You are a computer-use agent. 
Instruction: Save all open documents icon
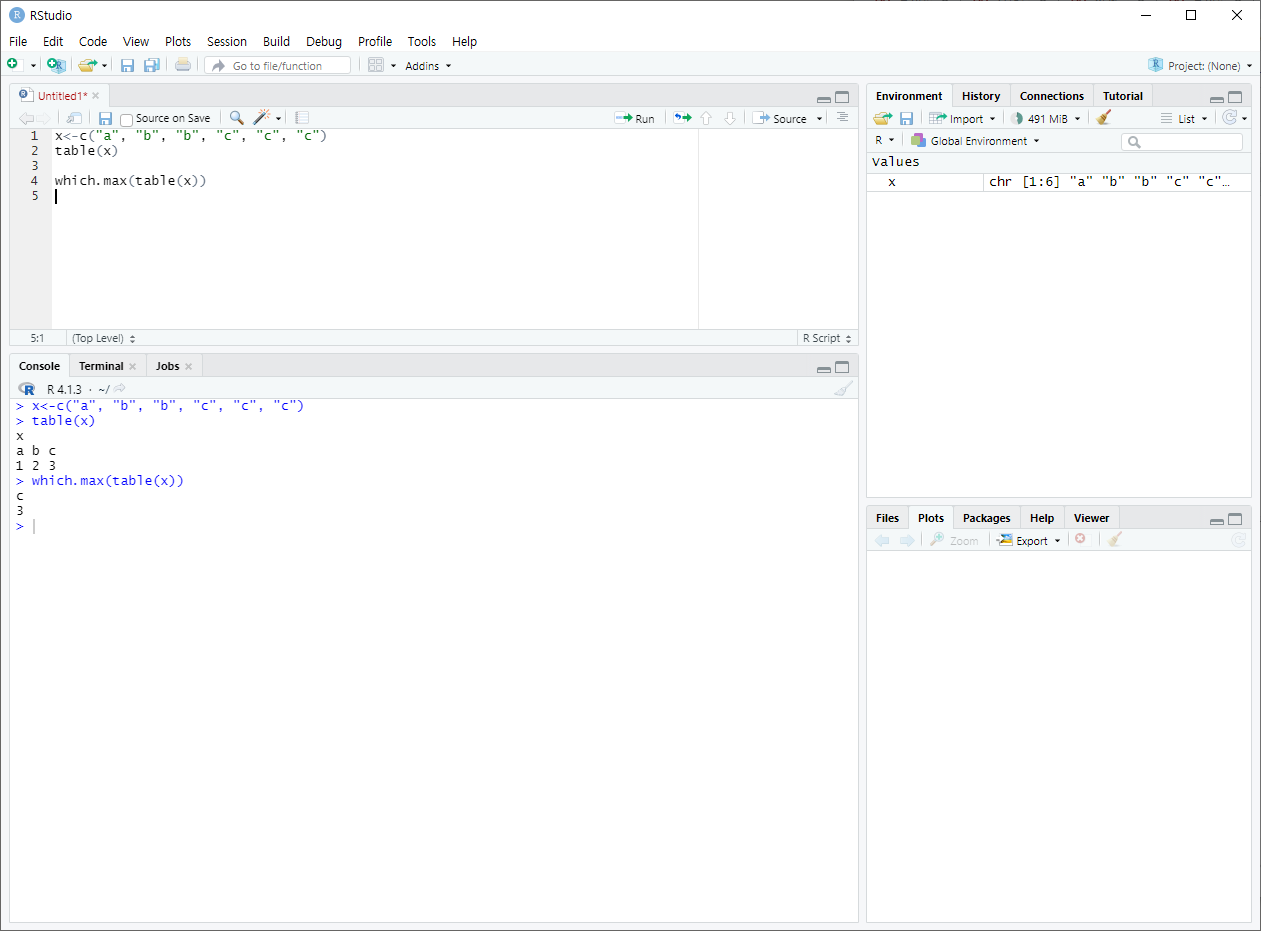(x=151, y=65)
